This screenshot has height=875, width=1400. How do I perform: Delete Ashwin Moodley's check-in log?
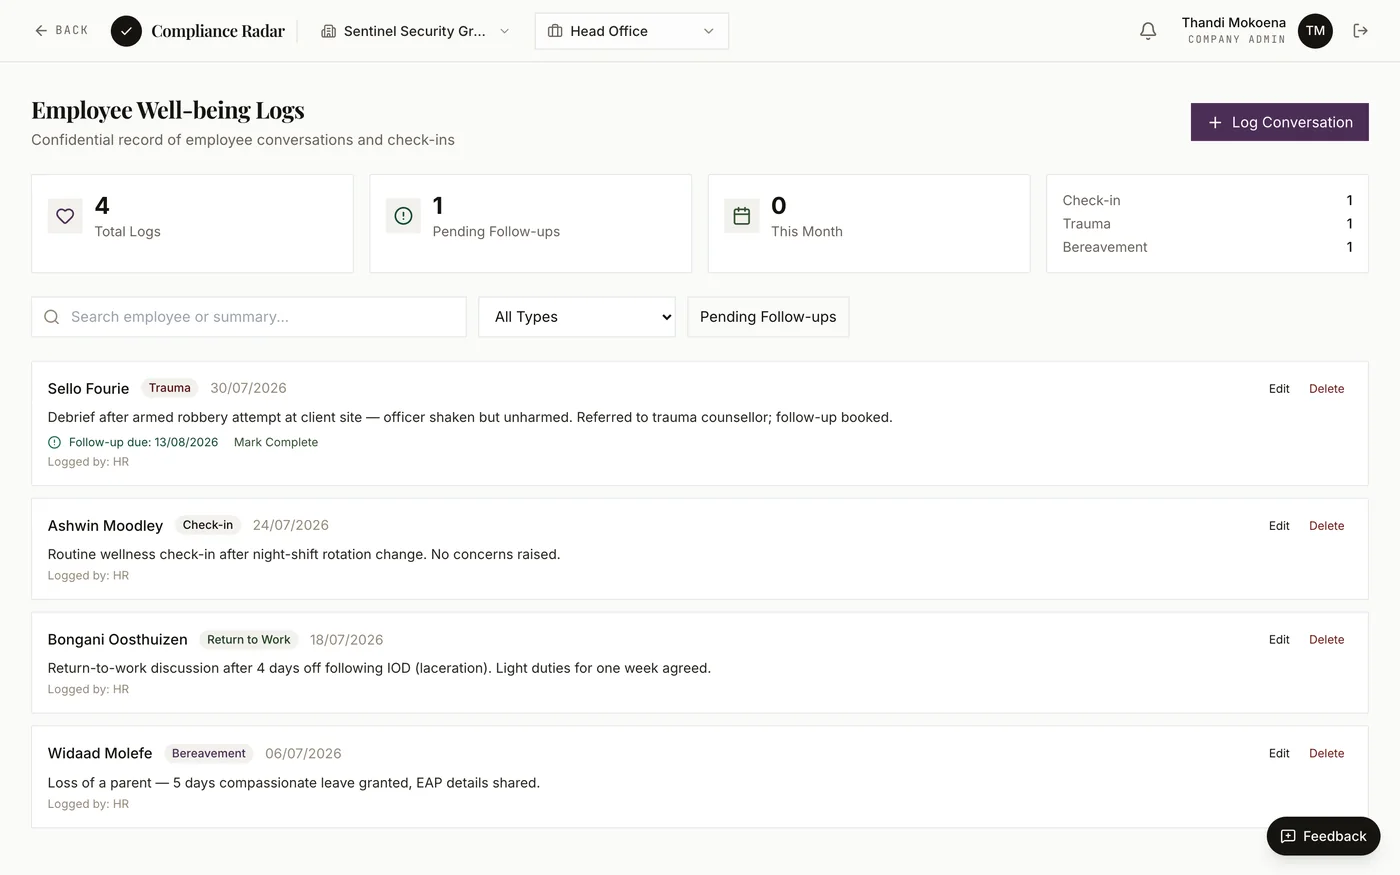click(1326, 526)
